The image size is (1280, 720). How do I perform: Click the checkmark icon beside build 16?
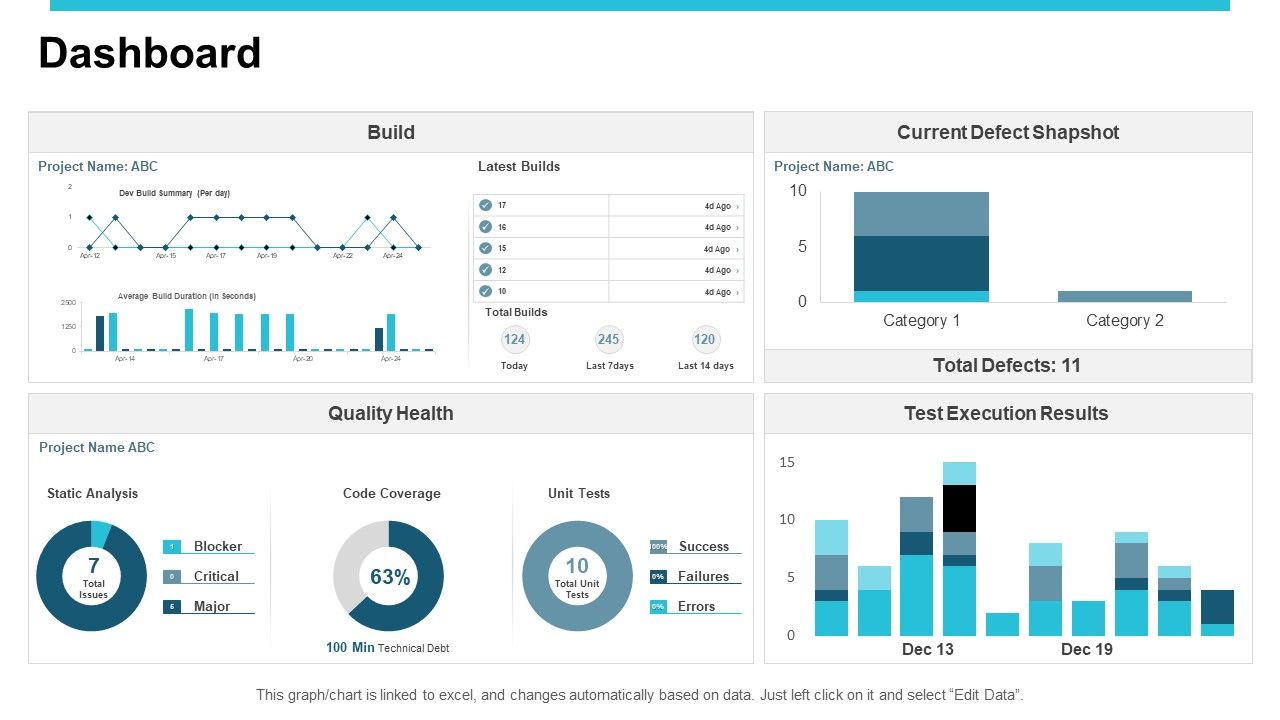point(485,227)
